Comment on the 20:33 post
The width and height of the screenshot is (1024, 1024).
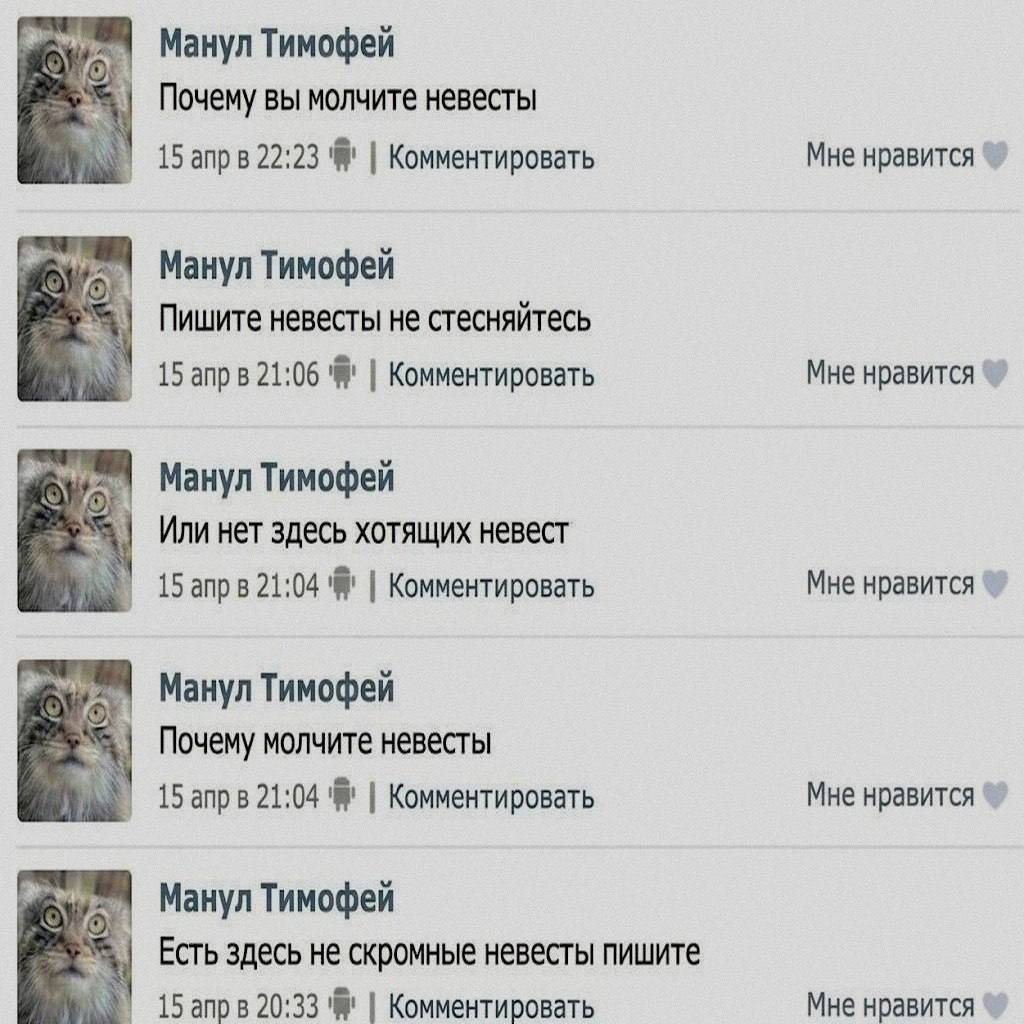tap(491, 1007)
